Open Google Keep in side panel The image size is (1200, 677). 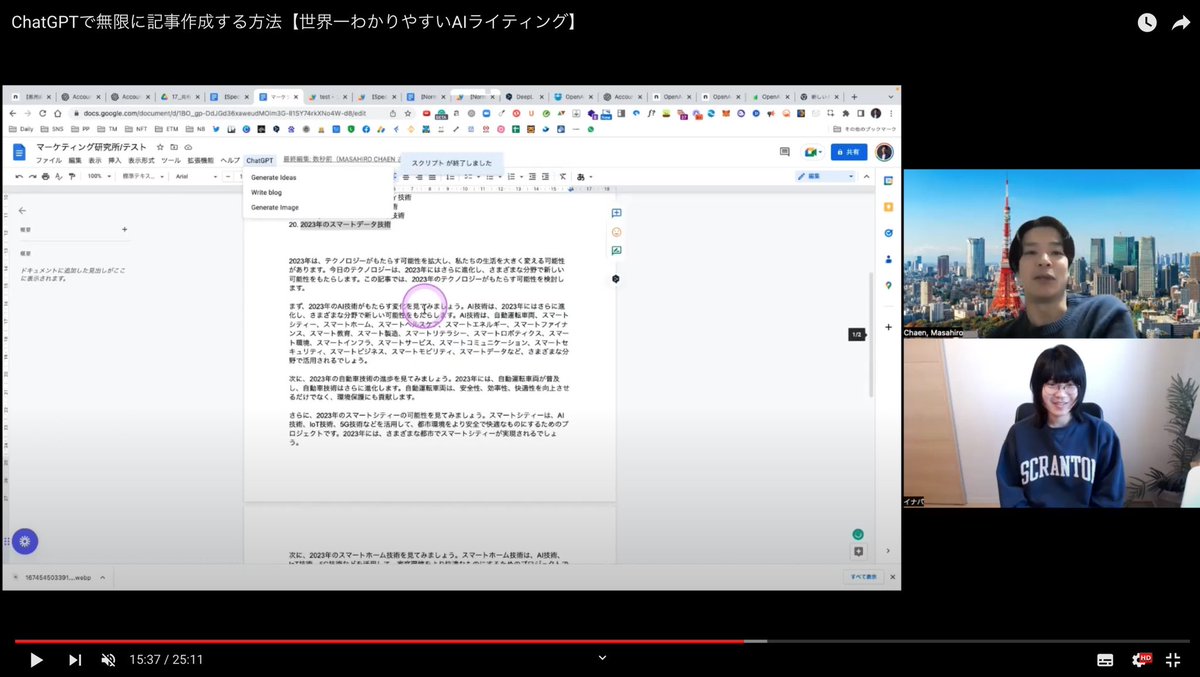(888, 206)
